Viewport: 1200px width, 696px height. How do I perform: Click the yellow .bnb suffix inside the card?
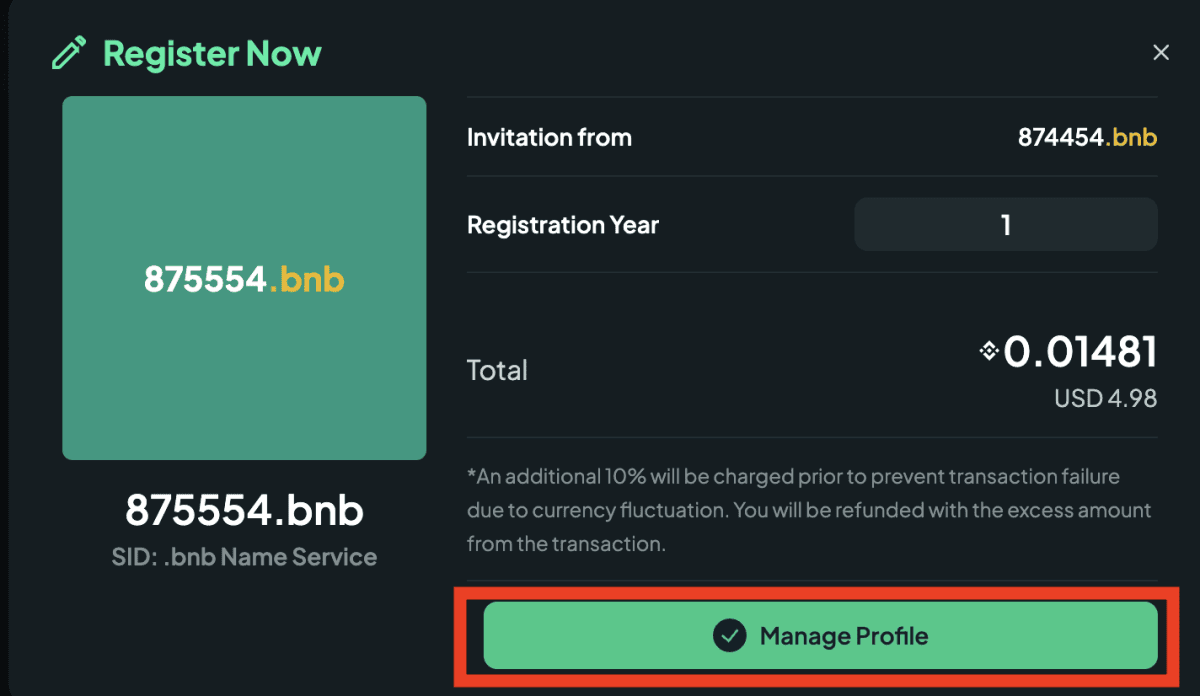306,279
